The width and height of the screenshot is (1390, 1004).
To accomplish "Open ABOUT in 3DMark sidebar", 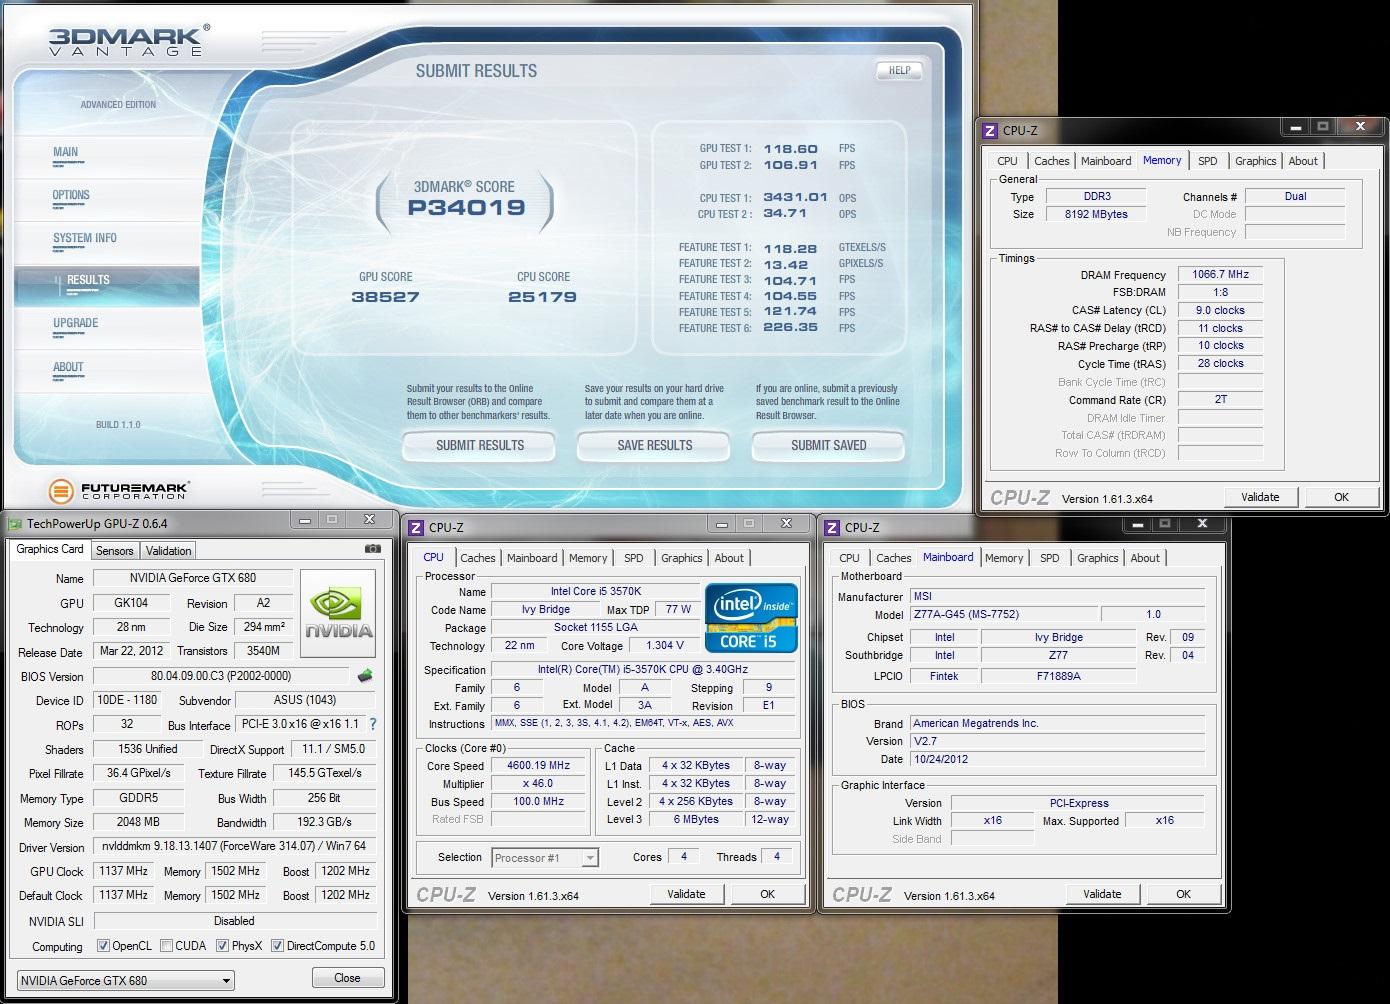I will pos(68,367).
